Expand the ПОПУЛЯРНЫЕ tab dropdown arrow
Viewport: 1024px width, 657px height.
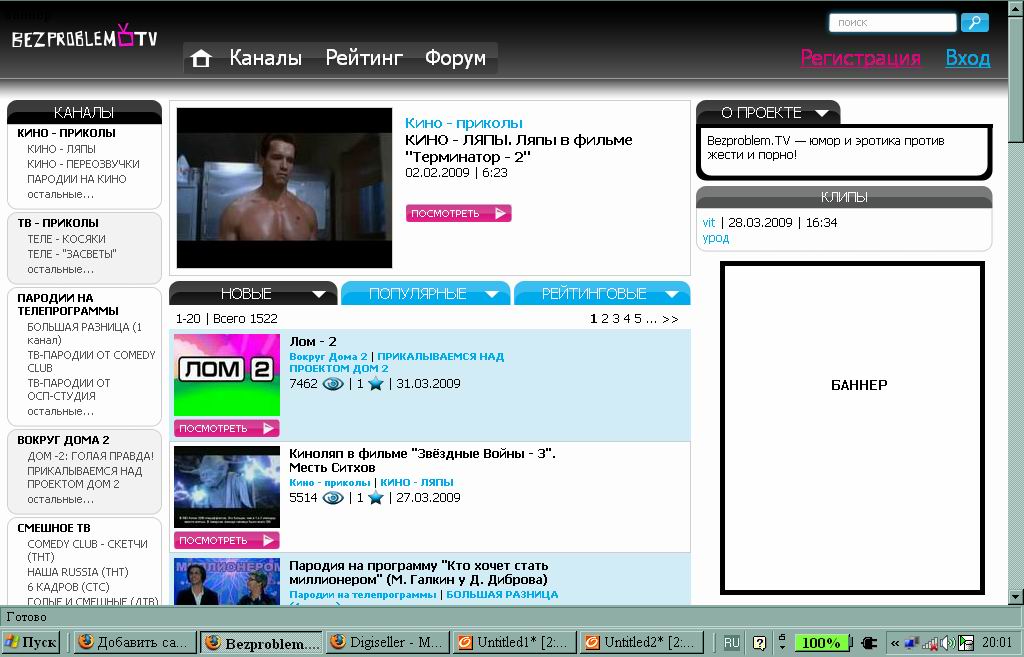pyautogui.click(x=492, y=295)
